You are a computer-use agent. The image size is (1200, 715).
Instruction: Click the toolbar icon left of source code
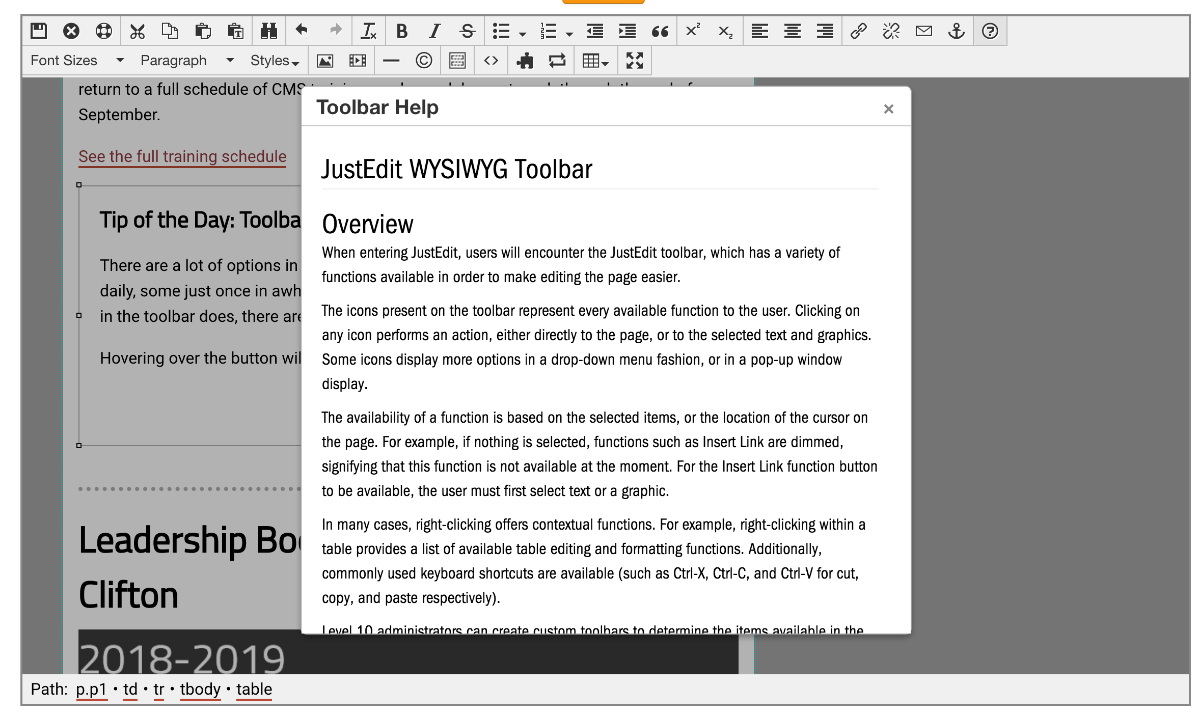tap(457, 60)
